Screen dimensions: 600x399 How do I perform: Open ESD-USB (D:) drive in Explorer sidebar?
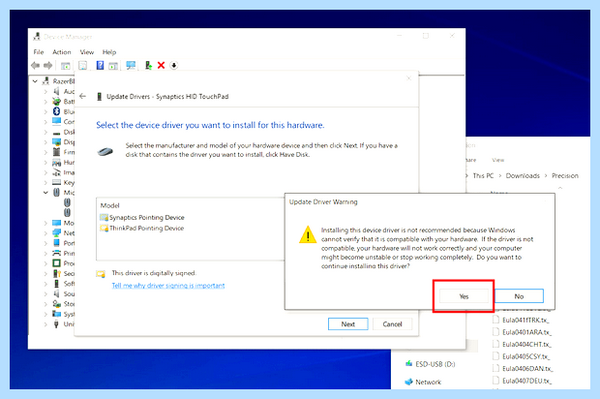(x=430, y=364)
